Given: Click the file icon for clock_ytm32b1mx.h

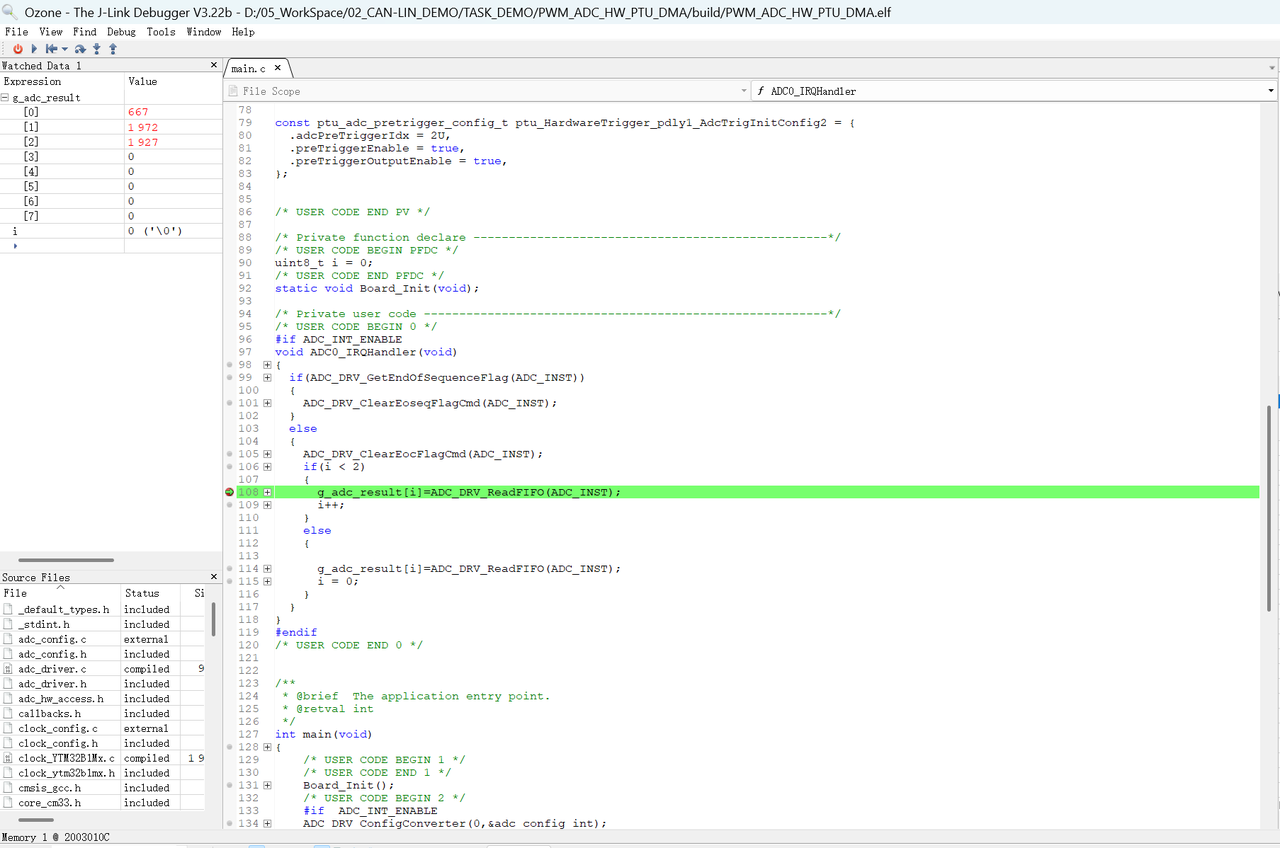Looking at the screenshot, I should pyautogui.click(x=8, y=773).
